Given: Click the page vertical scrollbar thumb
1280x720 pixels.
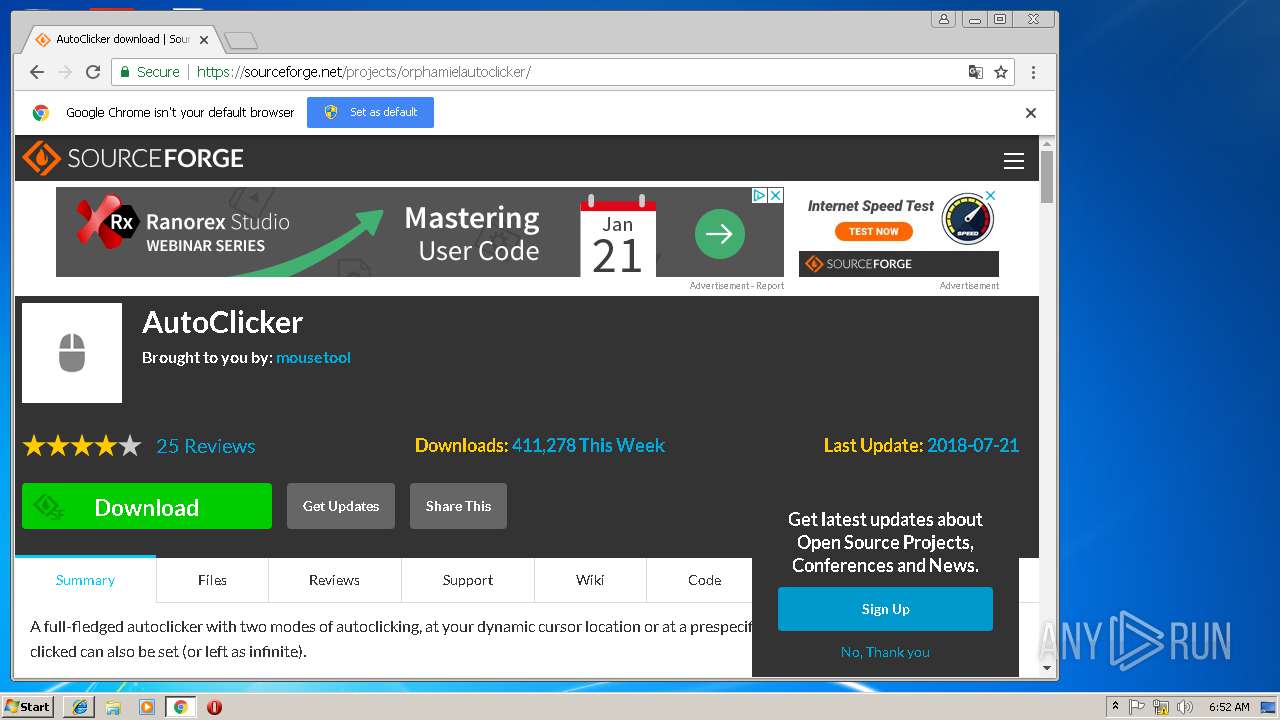Looking at the screenshot, I should [1047, 177].
